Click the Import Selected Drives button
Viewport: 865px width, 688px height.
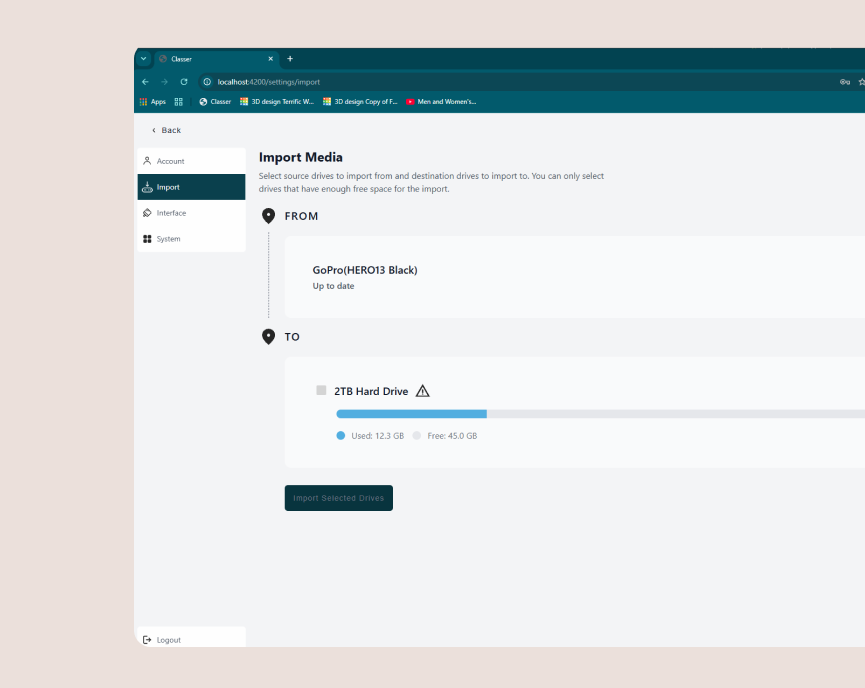[x=339, y=498]
